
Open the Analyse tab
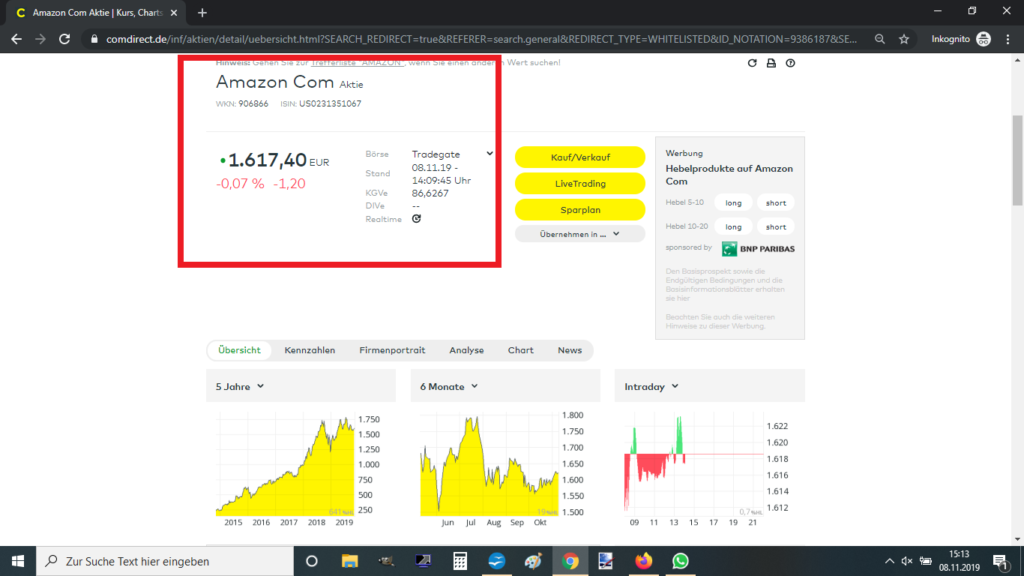466,350
